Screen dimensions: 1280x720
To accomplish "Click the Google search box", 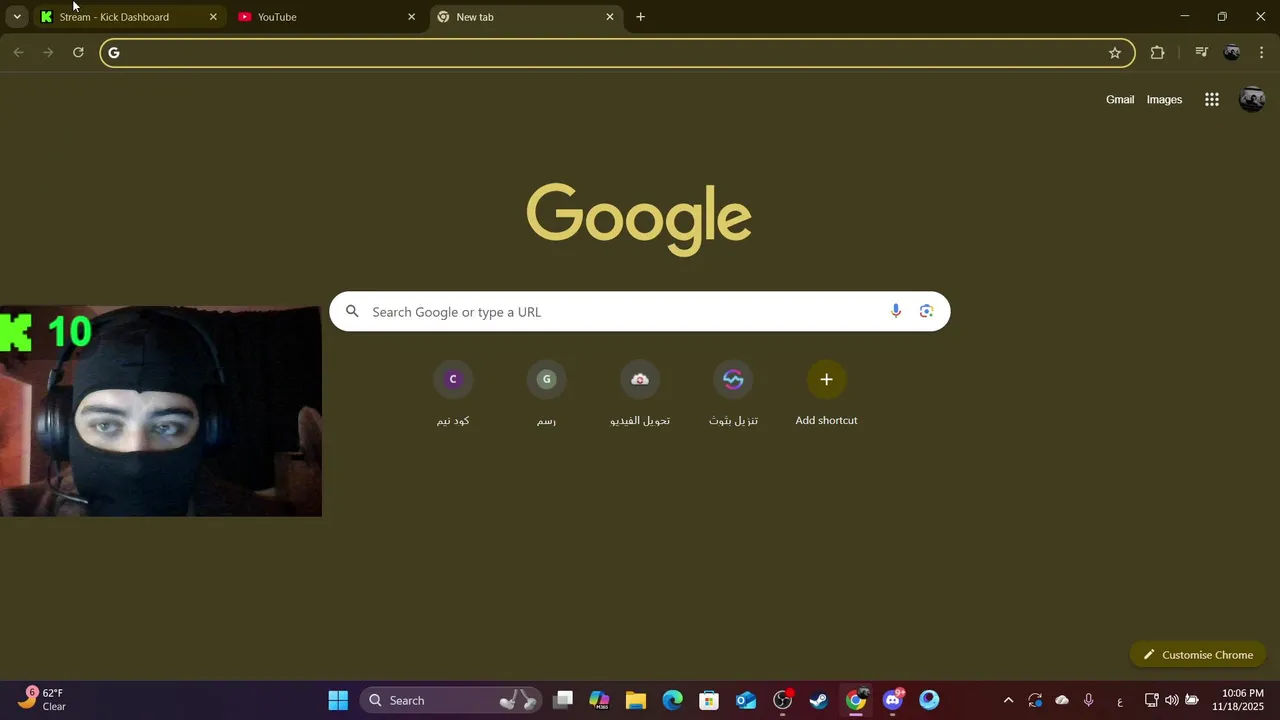I will point(640,312).
